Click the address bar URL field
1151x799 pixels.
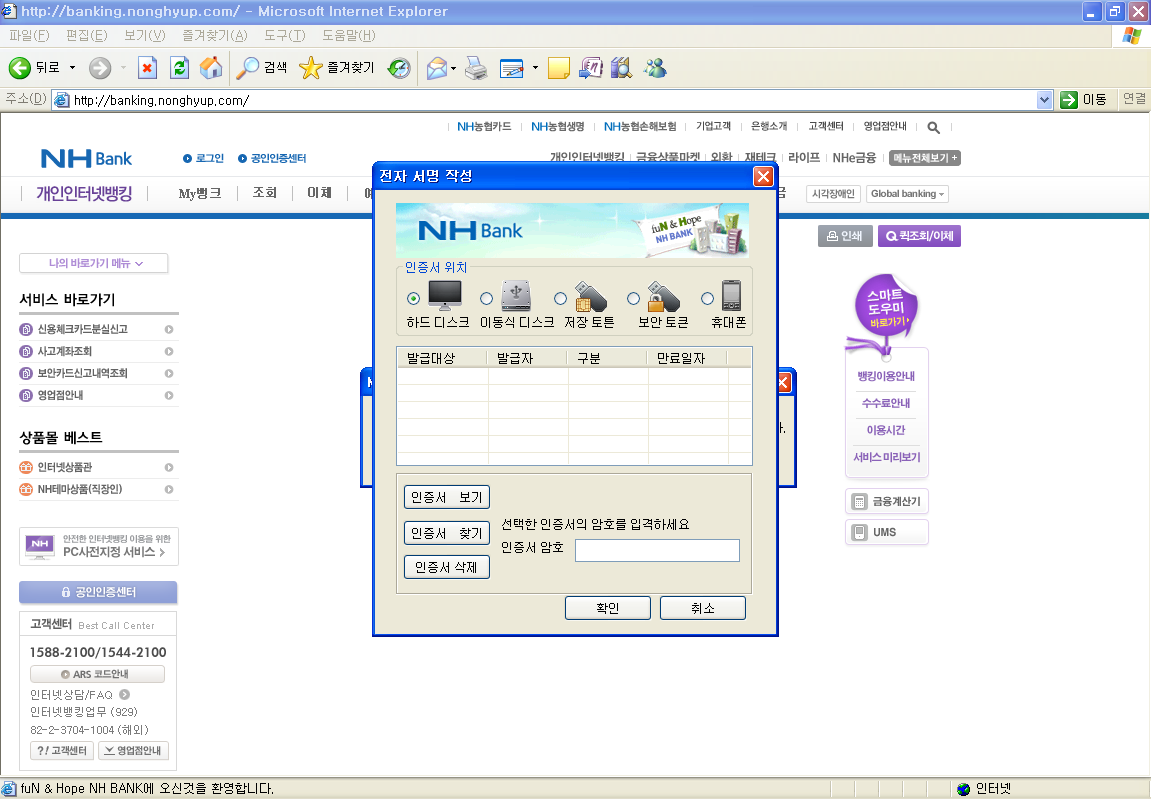pos(544,100)
